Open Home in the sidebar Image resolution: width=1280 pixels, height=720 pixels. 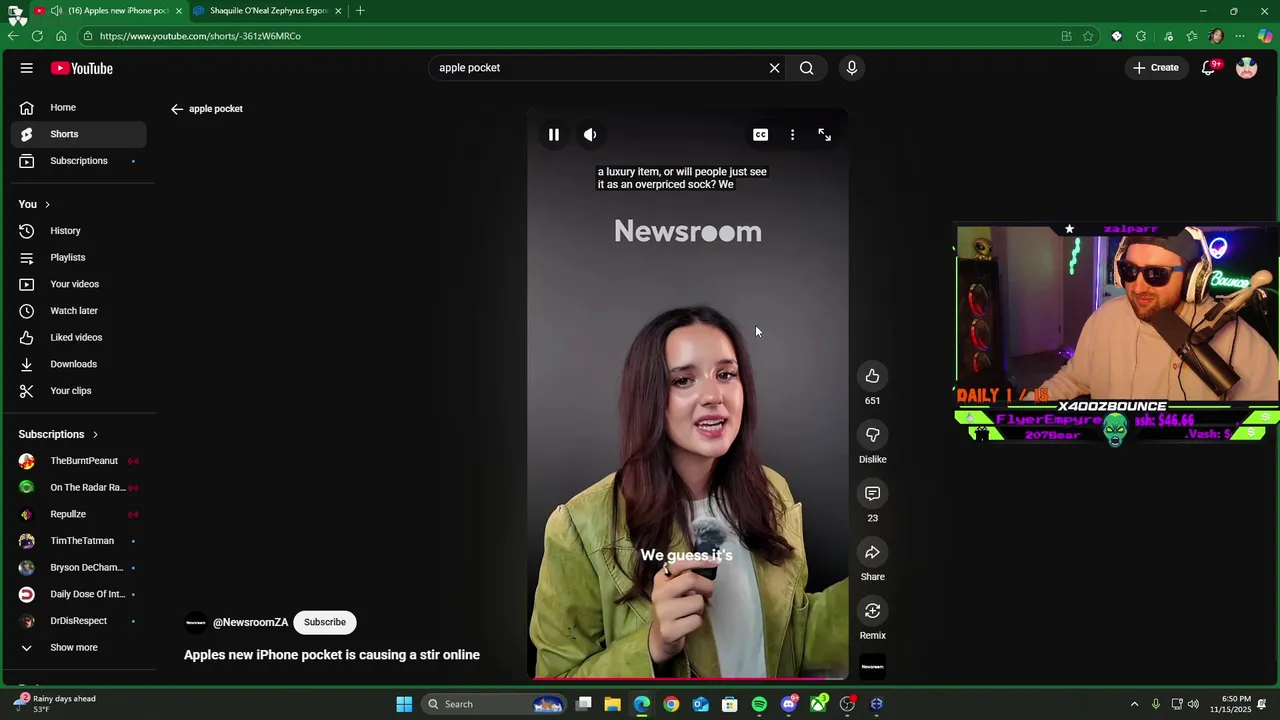pos(78,108)
